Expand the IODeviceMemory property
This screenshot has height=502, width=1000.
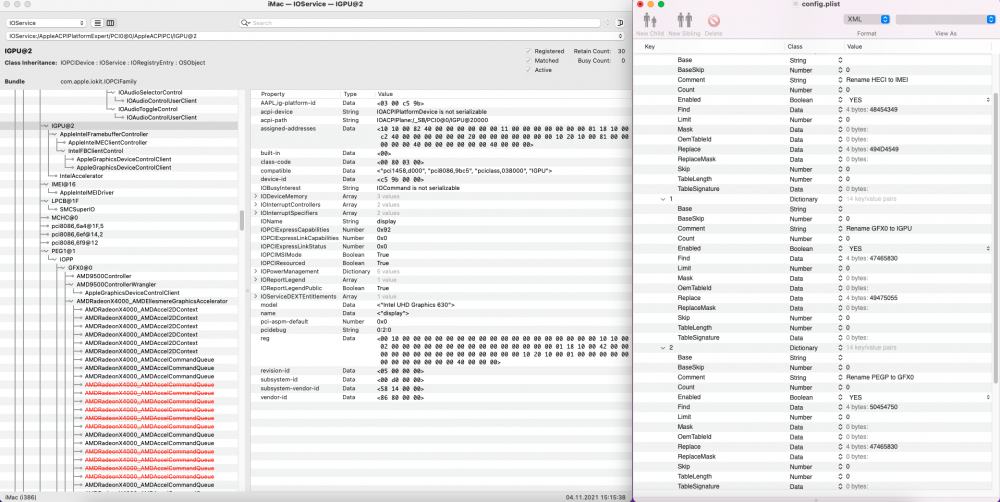(x=256, y=196)
